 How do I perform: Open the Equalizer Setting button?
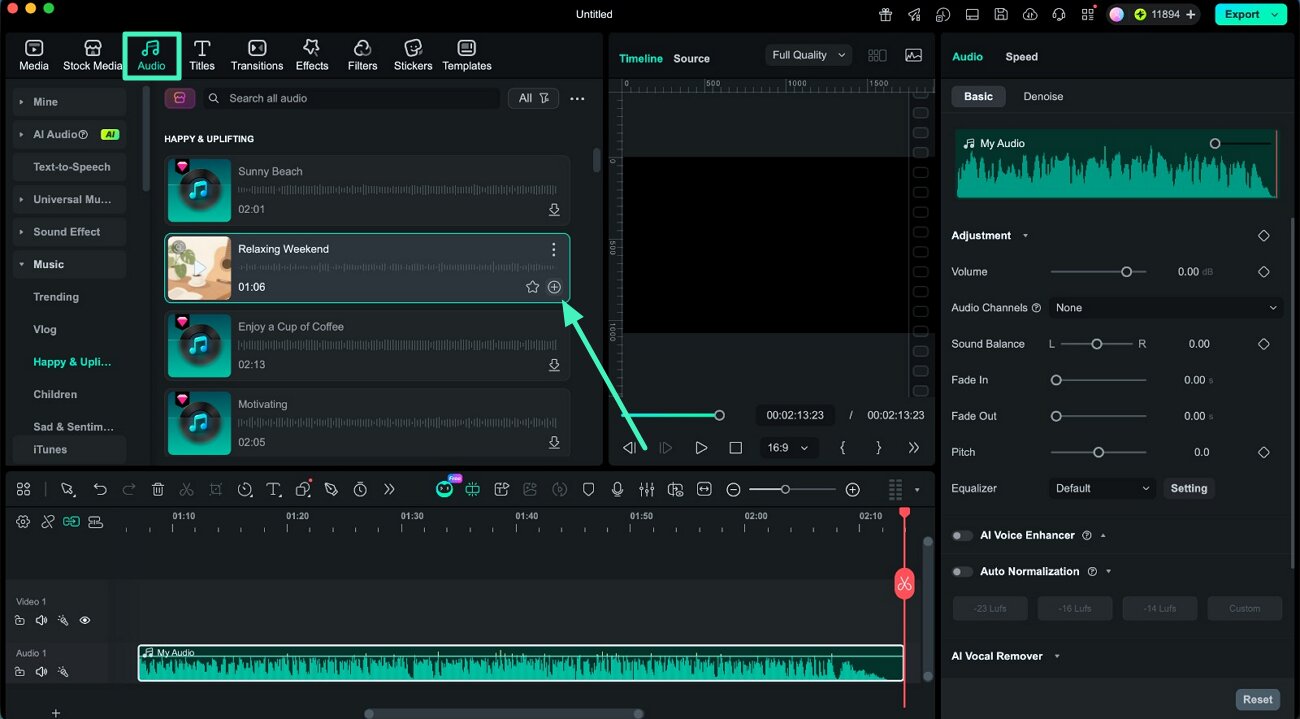tap(1189, 488)
